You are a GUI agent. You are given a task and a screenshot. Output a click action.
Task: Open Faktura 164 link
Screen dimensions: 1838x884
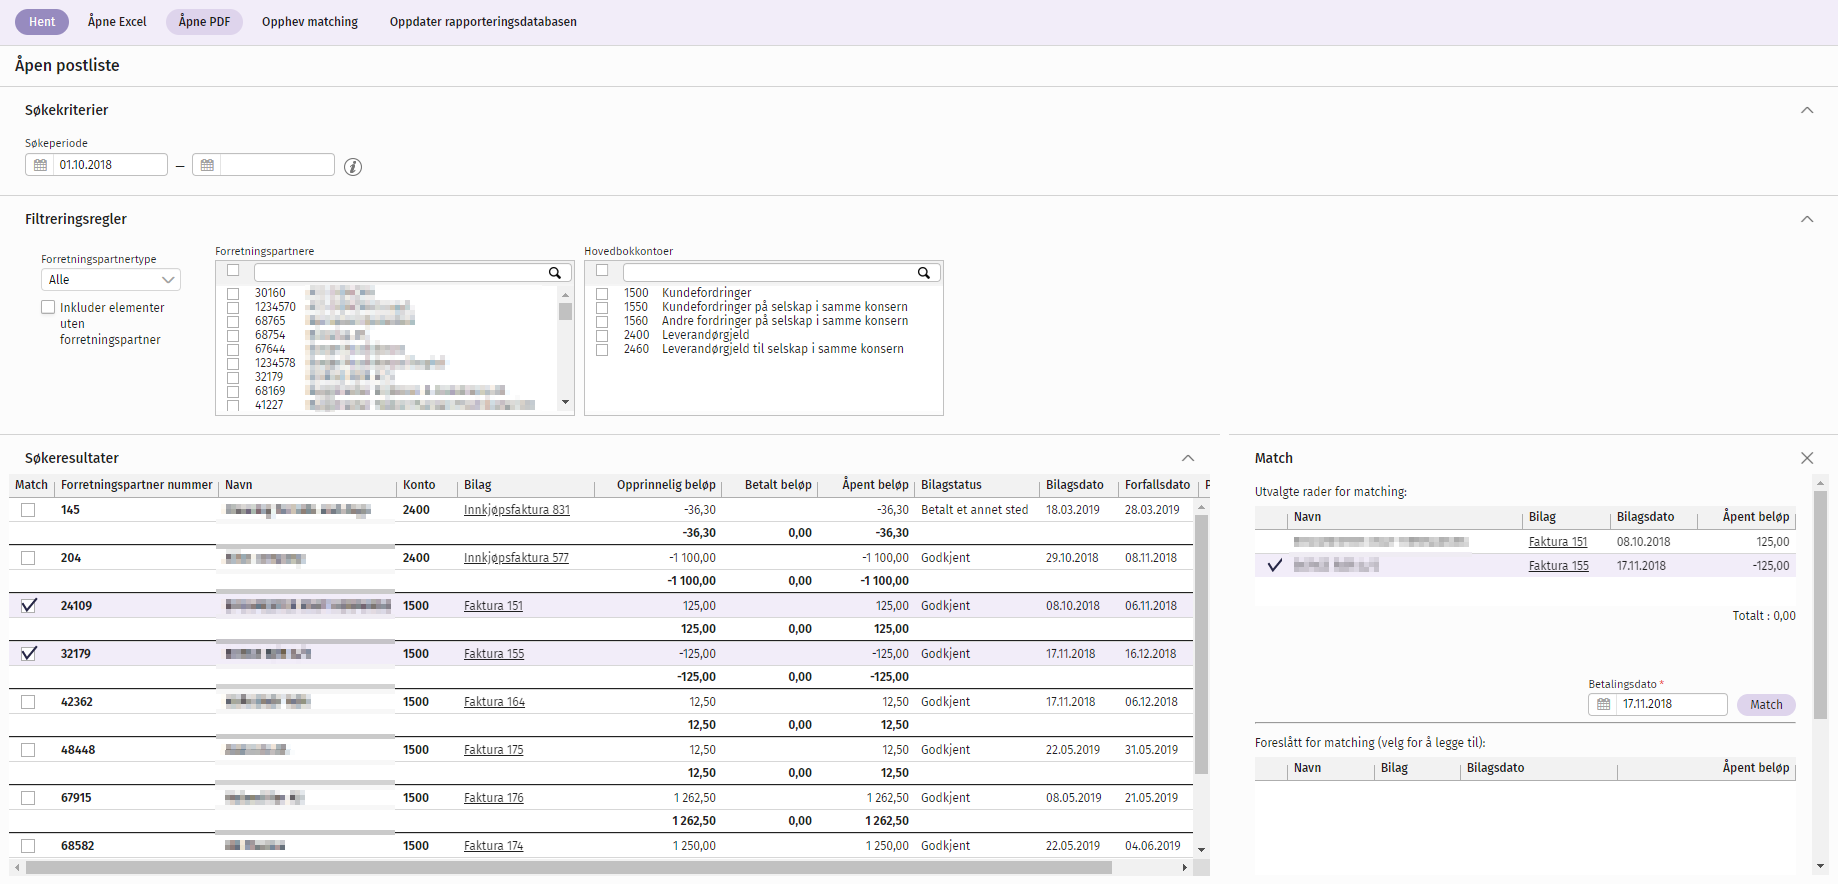pyautogui.click(x=494, y=702)
